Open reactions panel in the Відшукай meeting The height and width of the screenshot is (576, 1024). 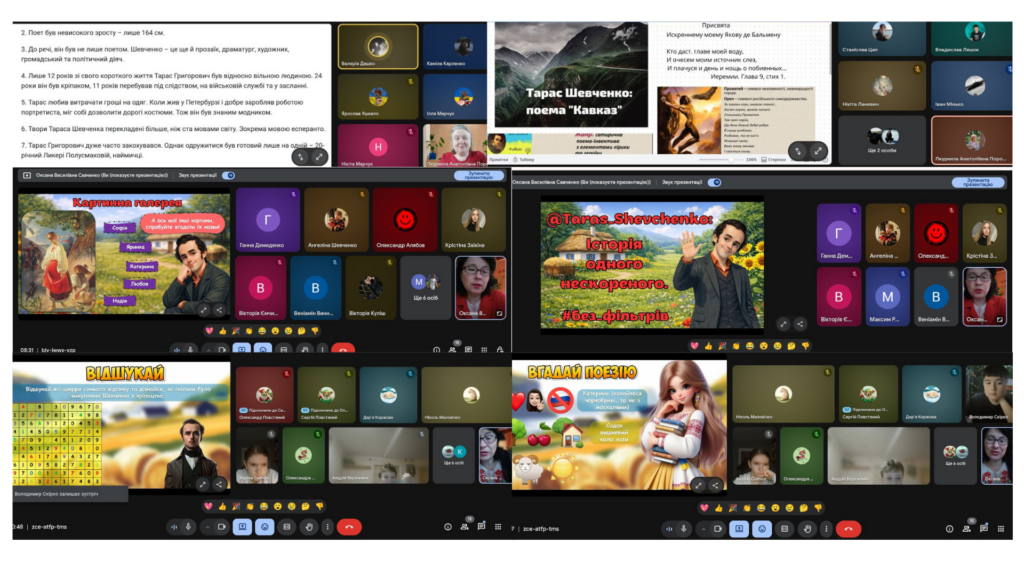(x=264, y=527)
